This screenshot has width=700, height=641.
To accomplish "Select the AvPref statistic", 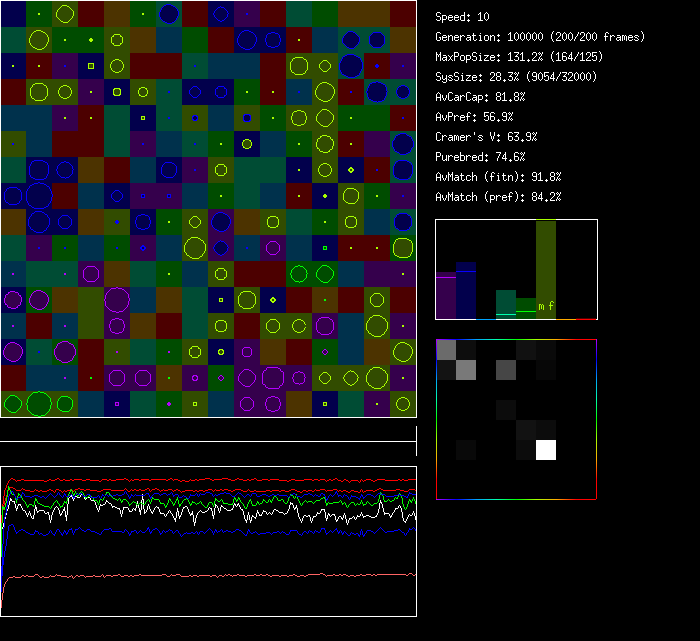I will pos(474,117).
